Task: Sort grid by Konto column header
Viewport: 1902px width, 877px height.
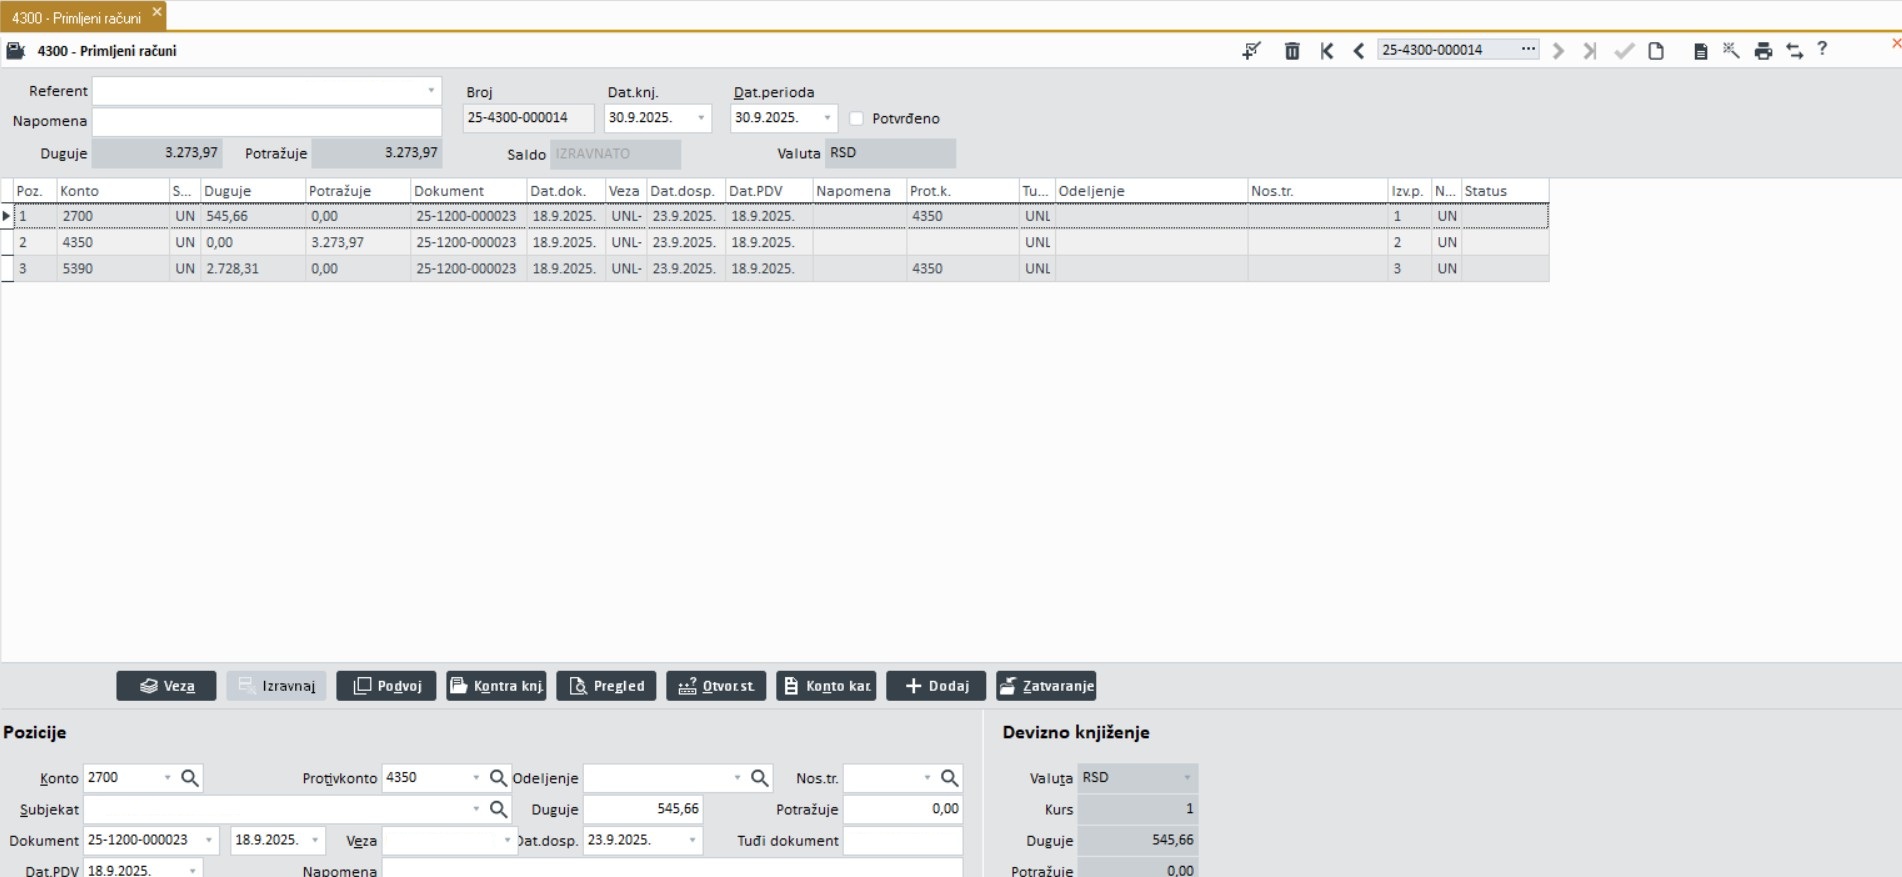Action: pyautogui.click(x=112, y=191)
